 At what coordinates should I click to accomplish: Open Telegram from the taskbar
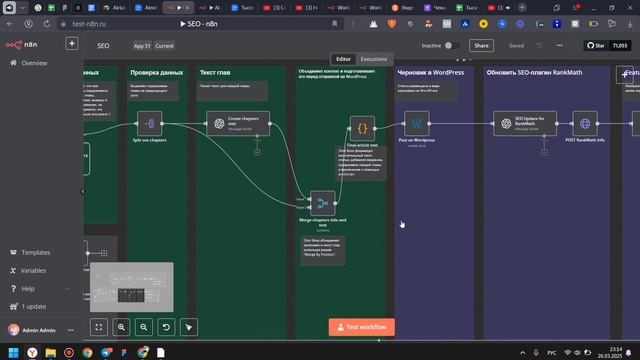click(106, 353)
